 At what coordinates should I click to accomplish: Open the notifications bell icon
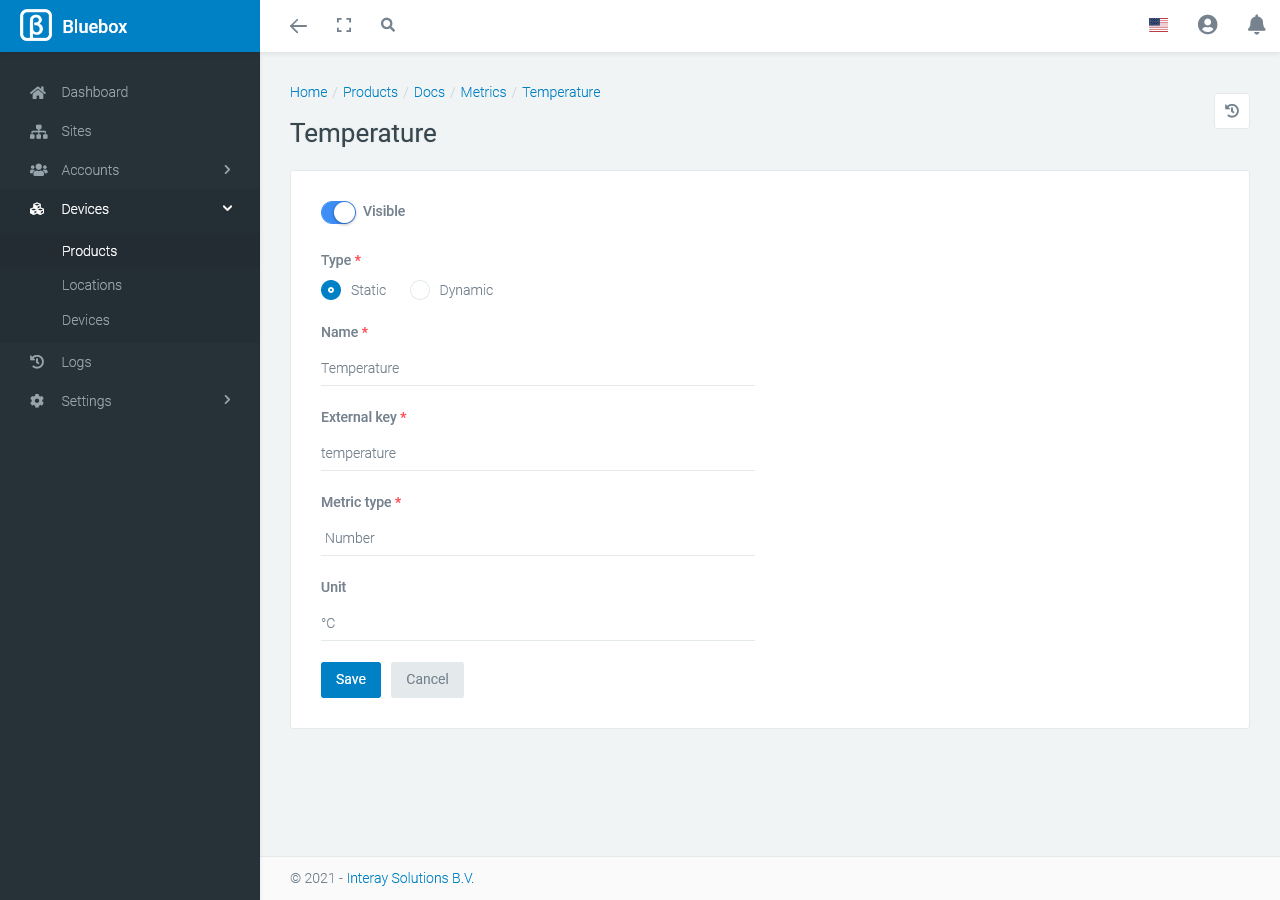tap(1256, 26)
